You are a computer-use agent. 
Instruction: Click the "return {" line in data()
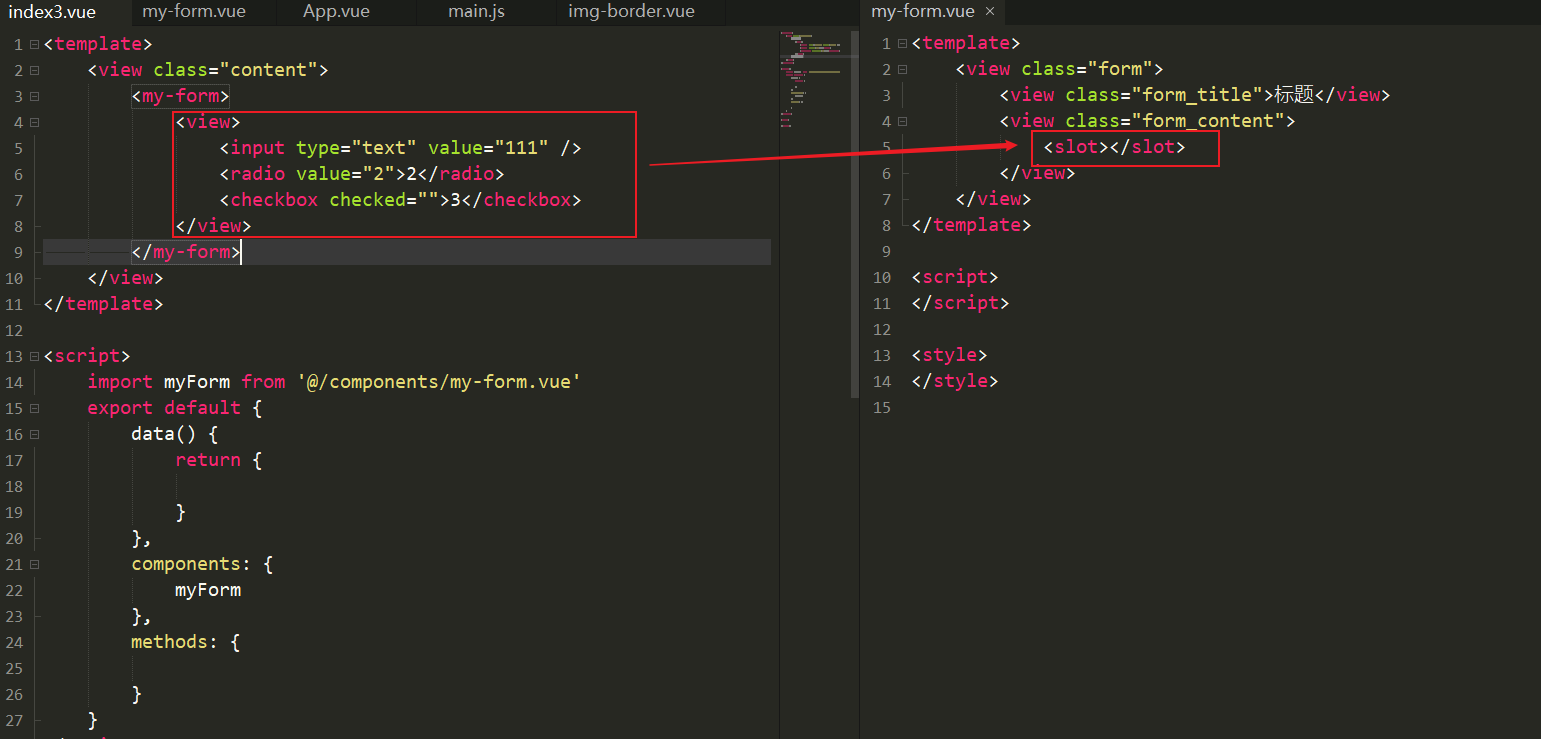point(219,460)
